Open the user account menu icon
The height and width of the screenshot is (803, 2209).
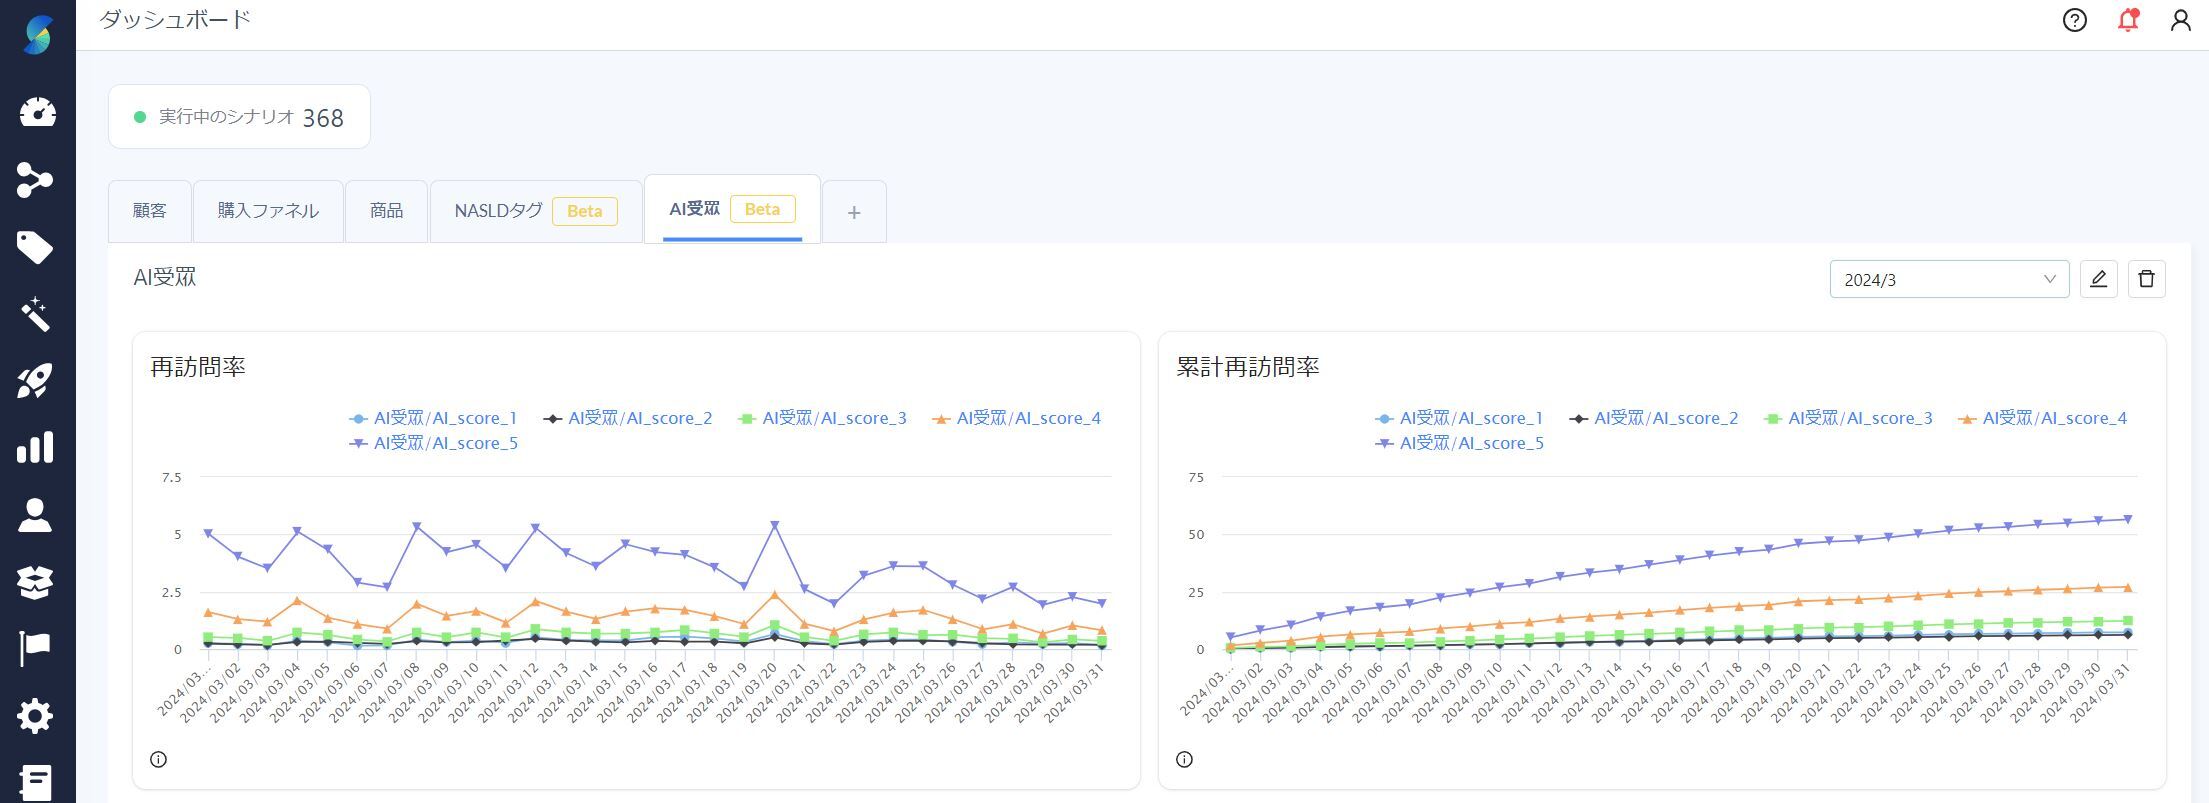2181,20
